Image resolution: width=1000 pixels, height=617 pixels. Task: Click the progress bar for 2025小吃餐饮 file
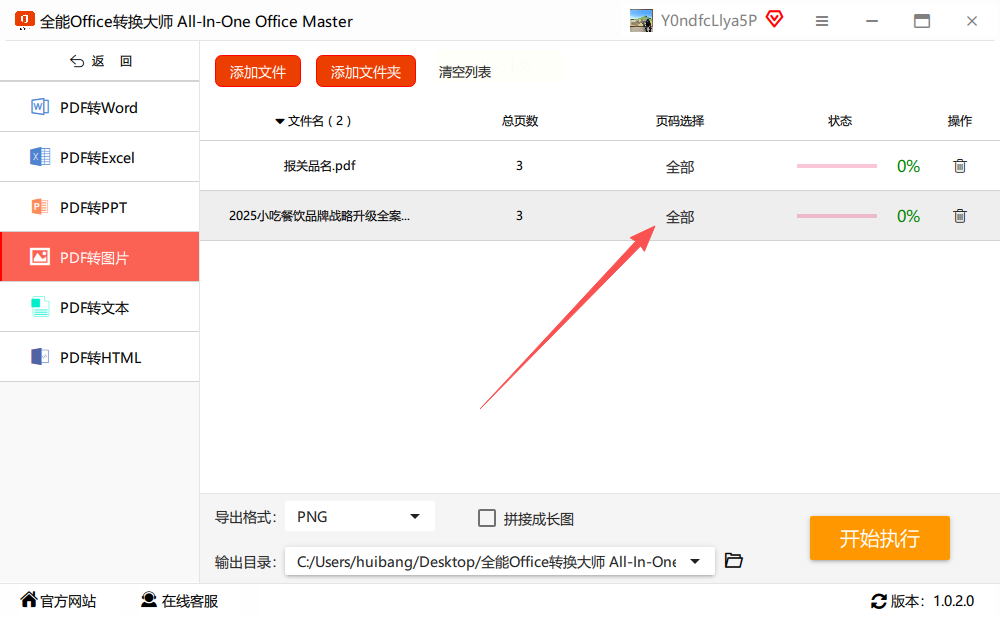click(x=837, y=216)
